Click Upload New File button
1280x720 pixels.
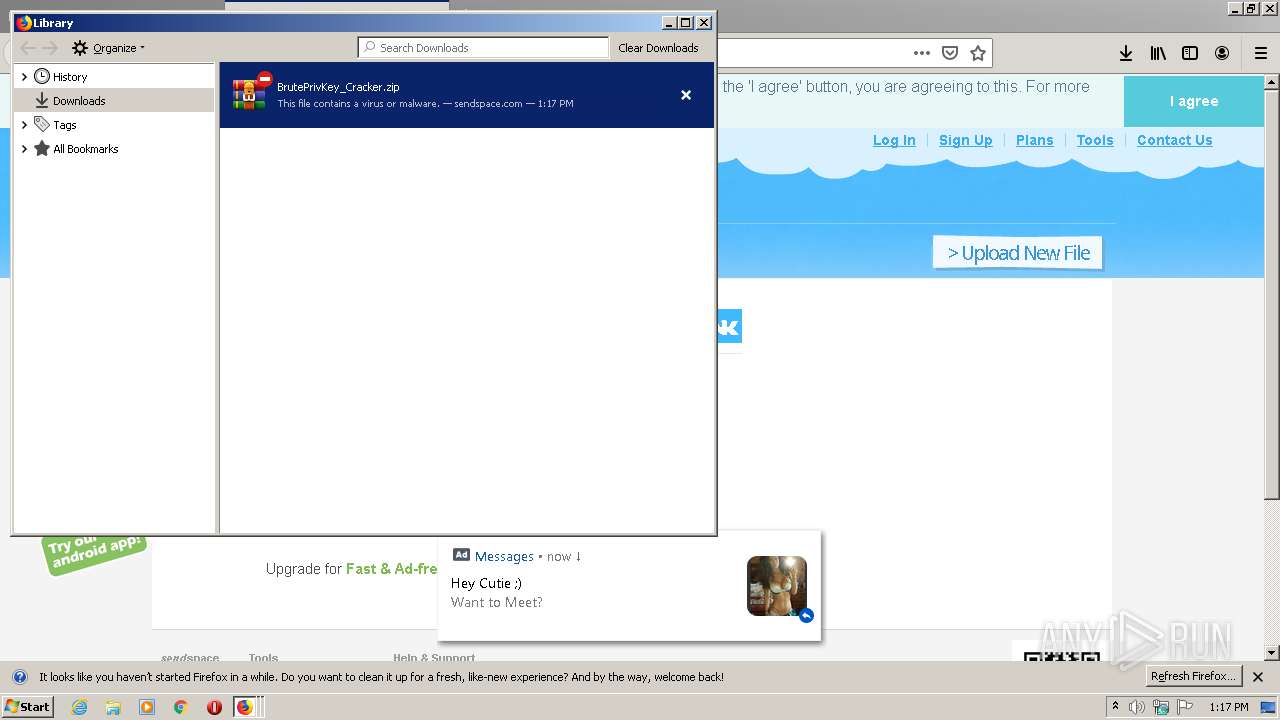pos(1018,253)
